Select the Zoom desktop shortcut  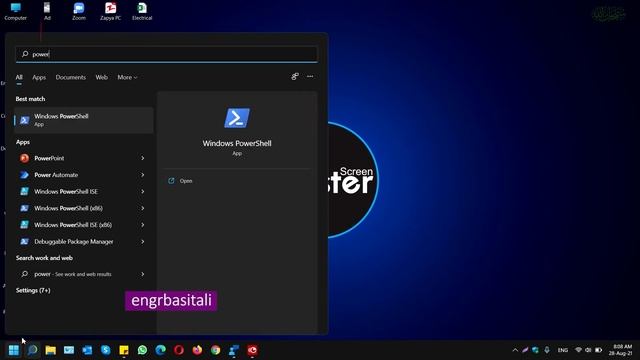point(79,11)
